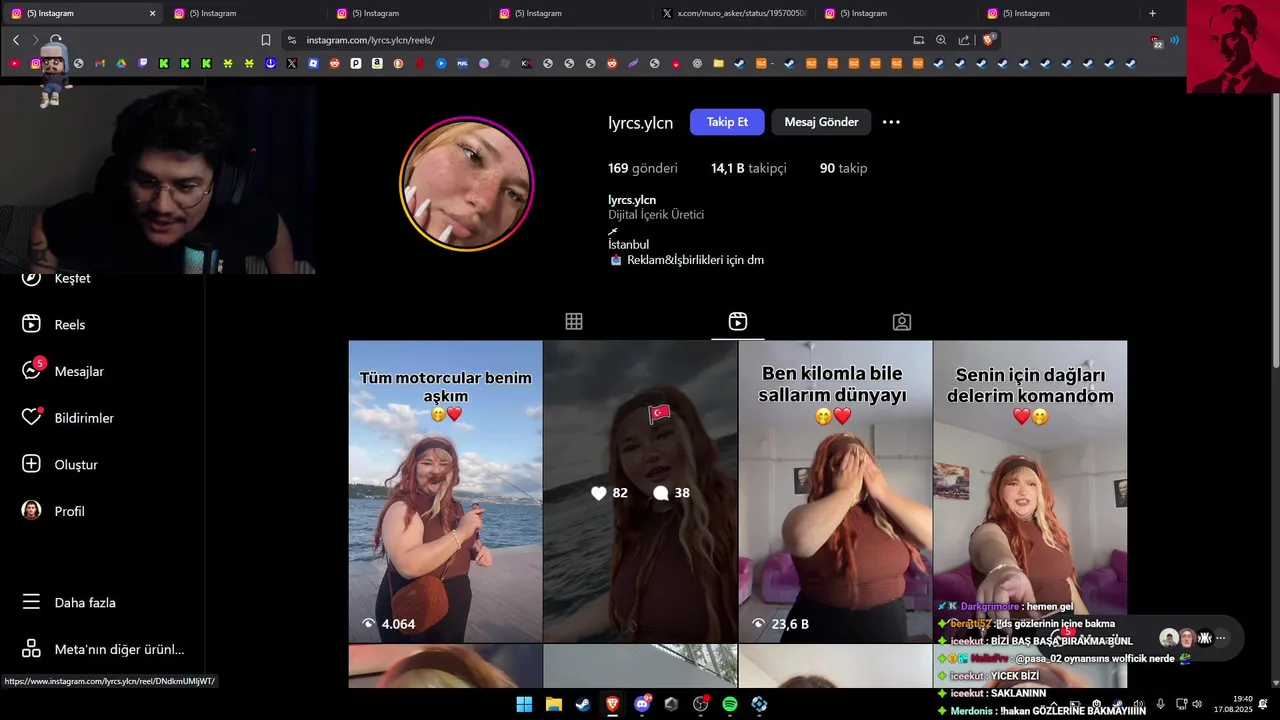Open Bildirimler notifications in the sidebar
The height and width of the screenshot is (720, 1280).
(x=70, y=418)
